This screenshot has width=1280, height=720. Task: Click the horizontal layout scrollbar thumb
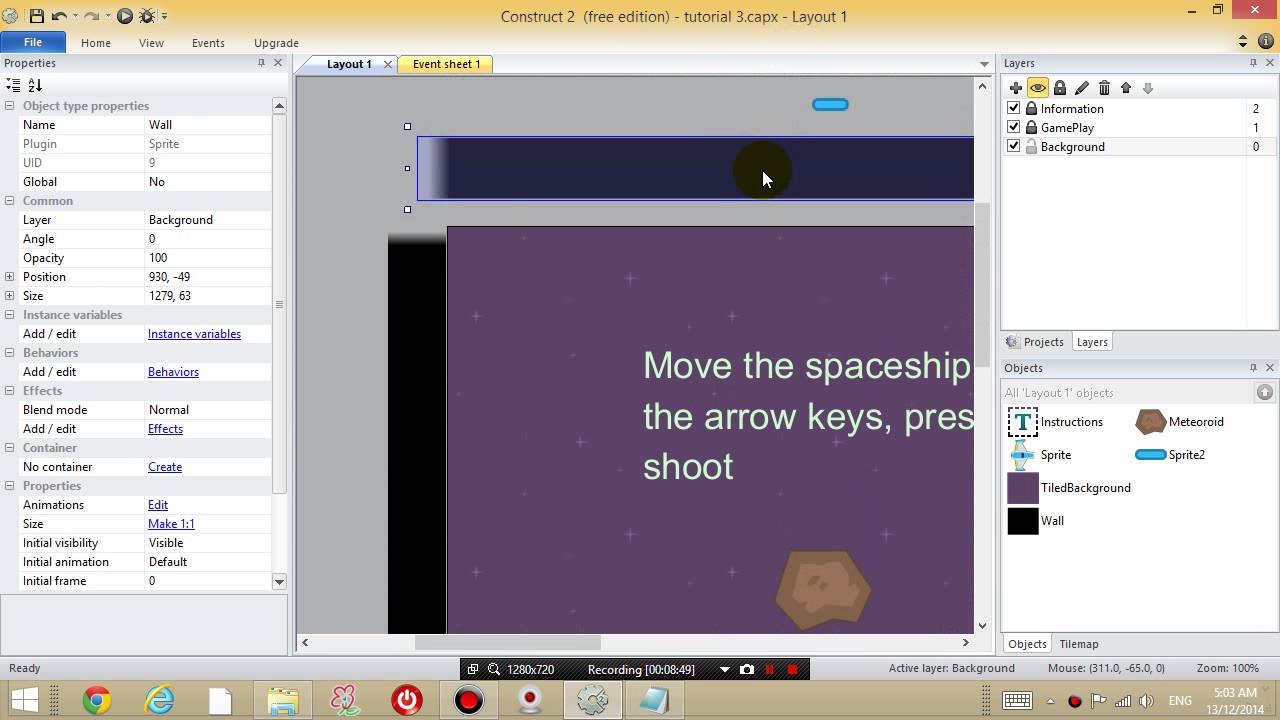[x=508, y=643]
